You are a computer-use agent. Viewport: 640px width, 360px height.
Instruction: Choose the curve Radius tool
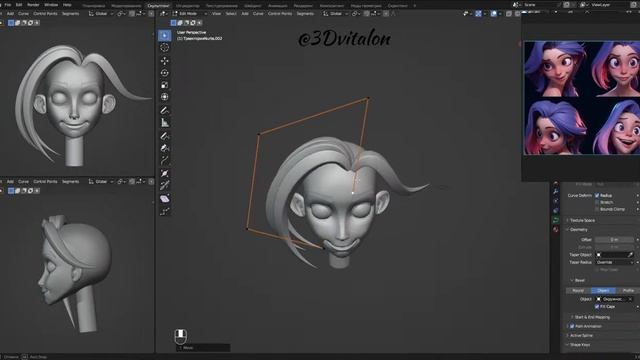pos(164,173)
